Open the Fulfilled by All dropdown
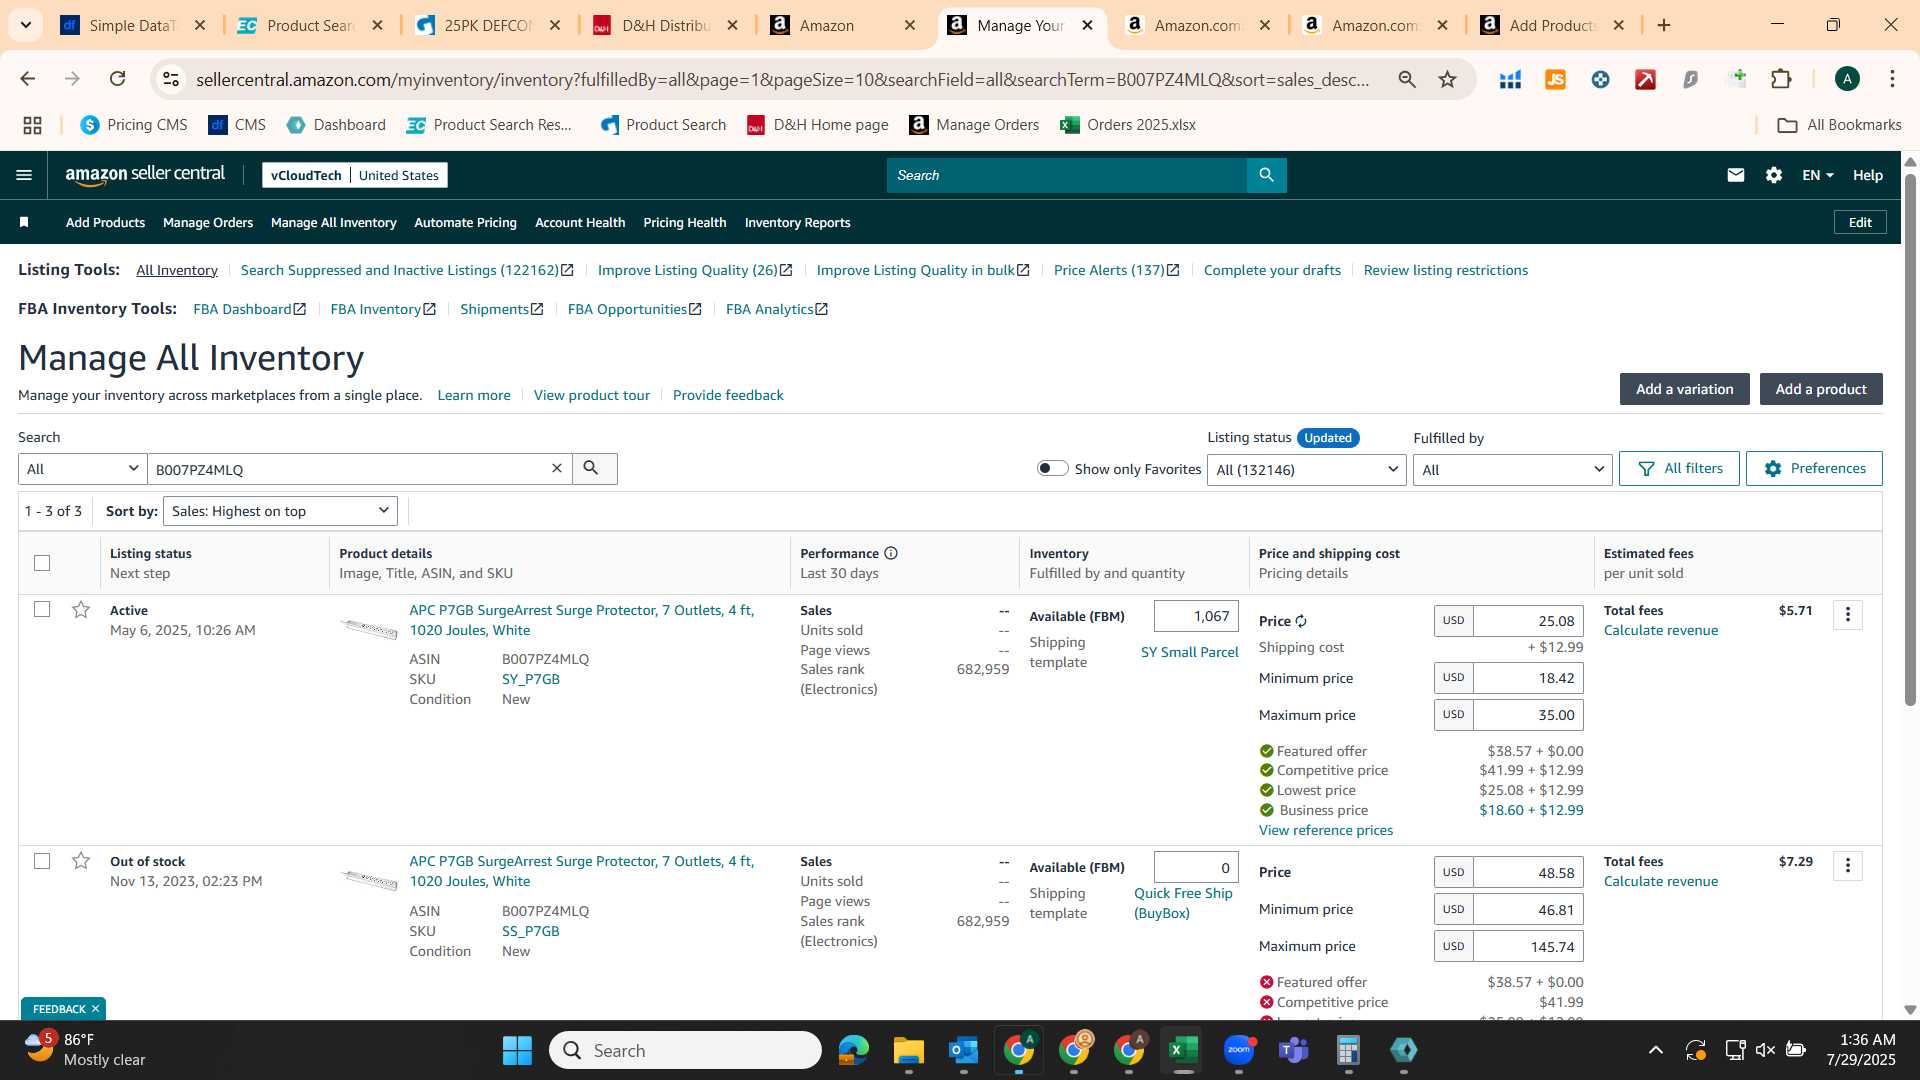Screen dimensions: 1920x1080 pos(1512,470)
